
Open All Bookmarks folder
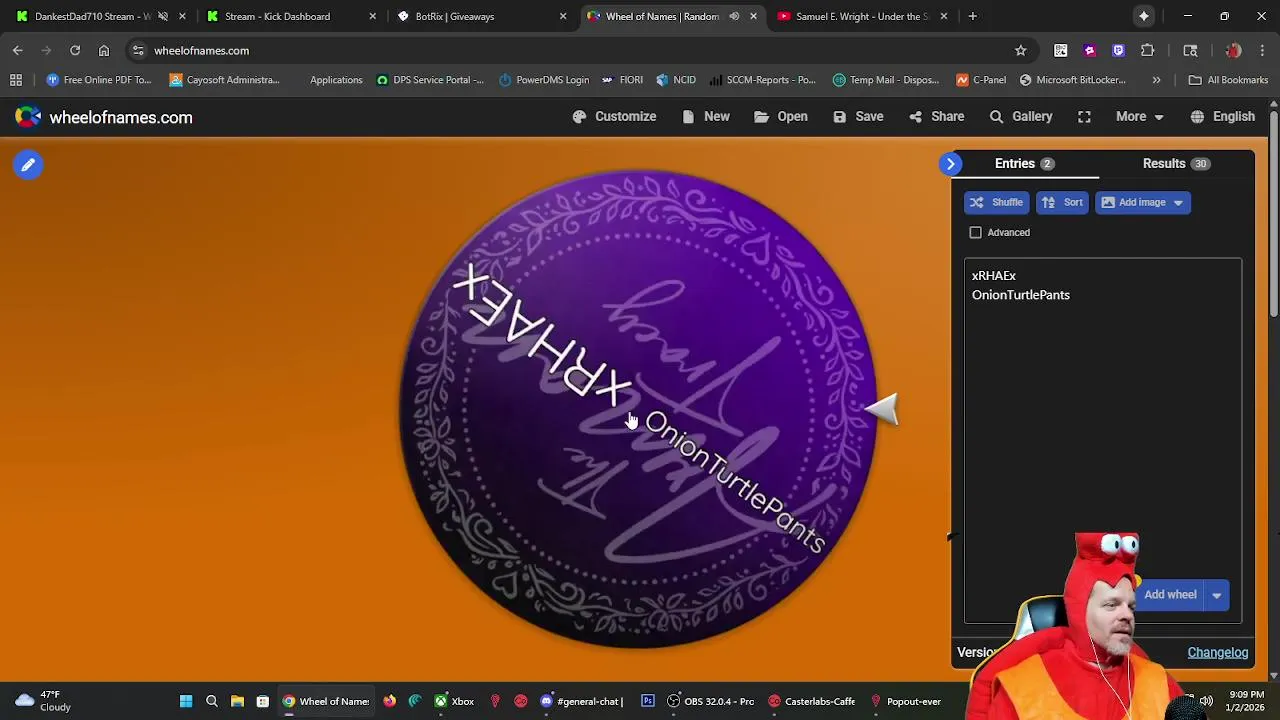(1228, 80)
